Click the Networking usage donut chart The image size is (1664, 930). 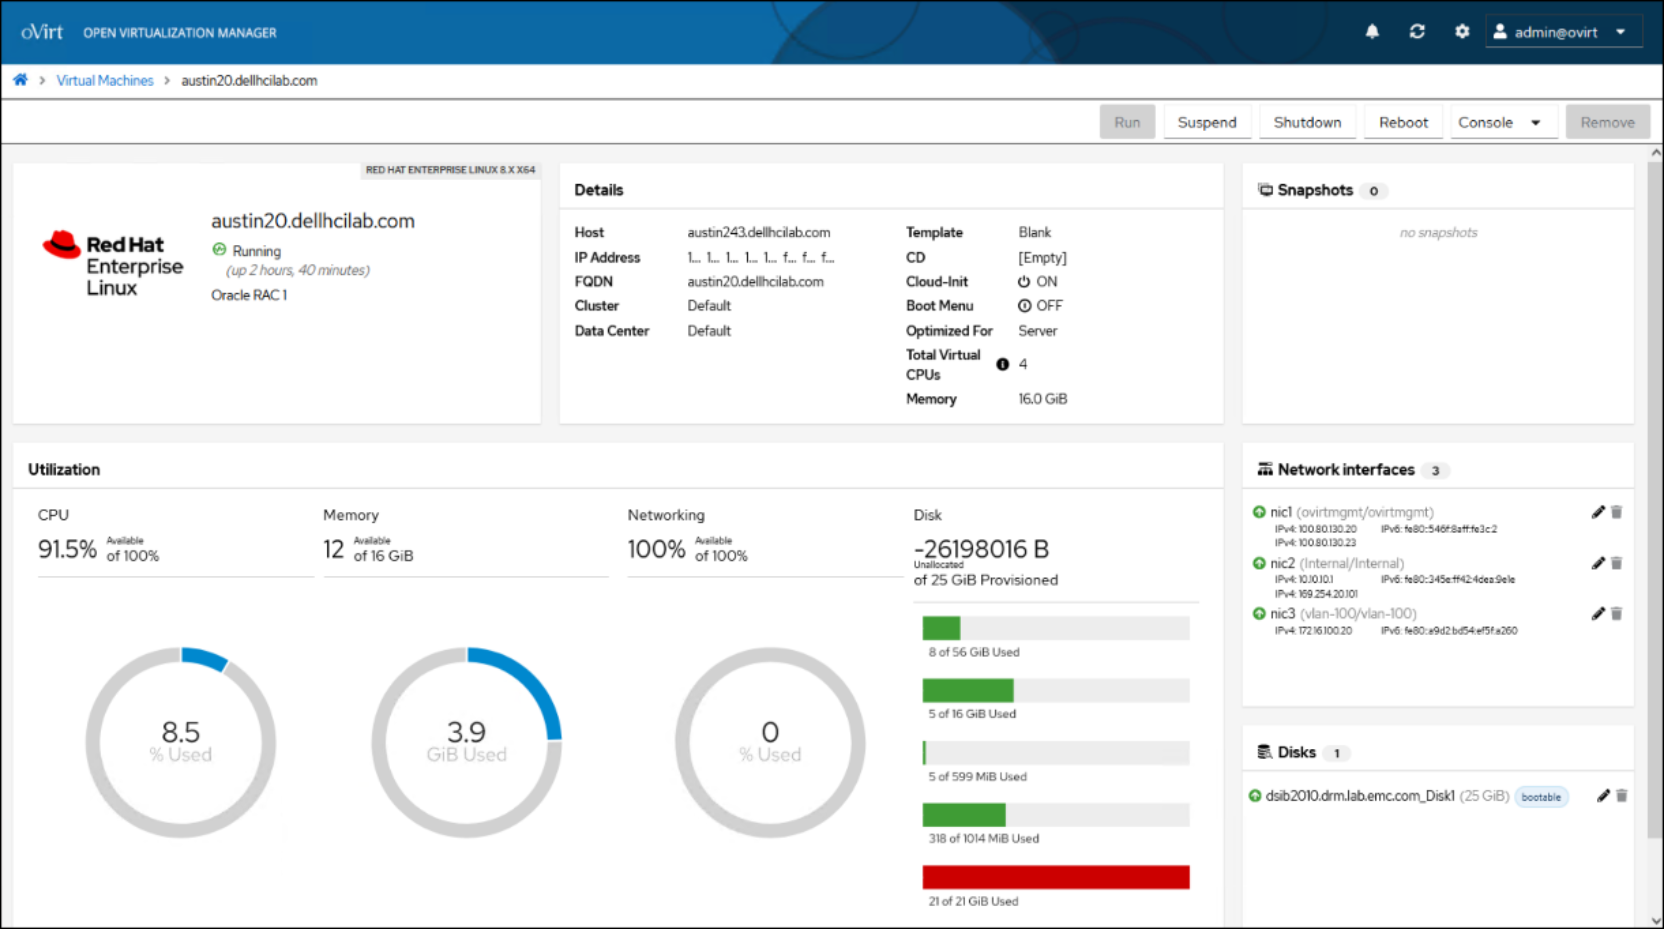(x=770, y=742)
